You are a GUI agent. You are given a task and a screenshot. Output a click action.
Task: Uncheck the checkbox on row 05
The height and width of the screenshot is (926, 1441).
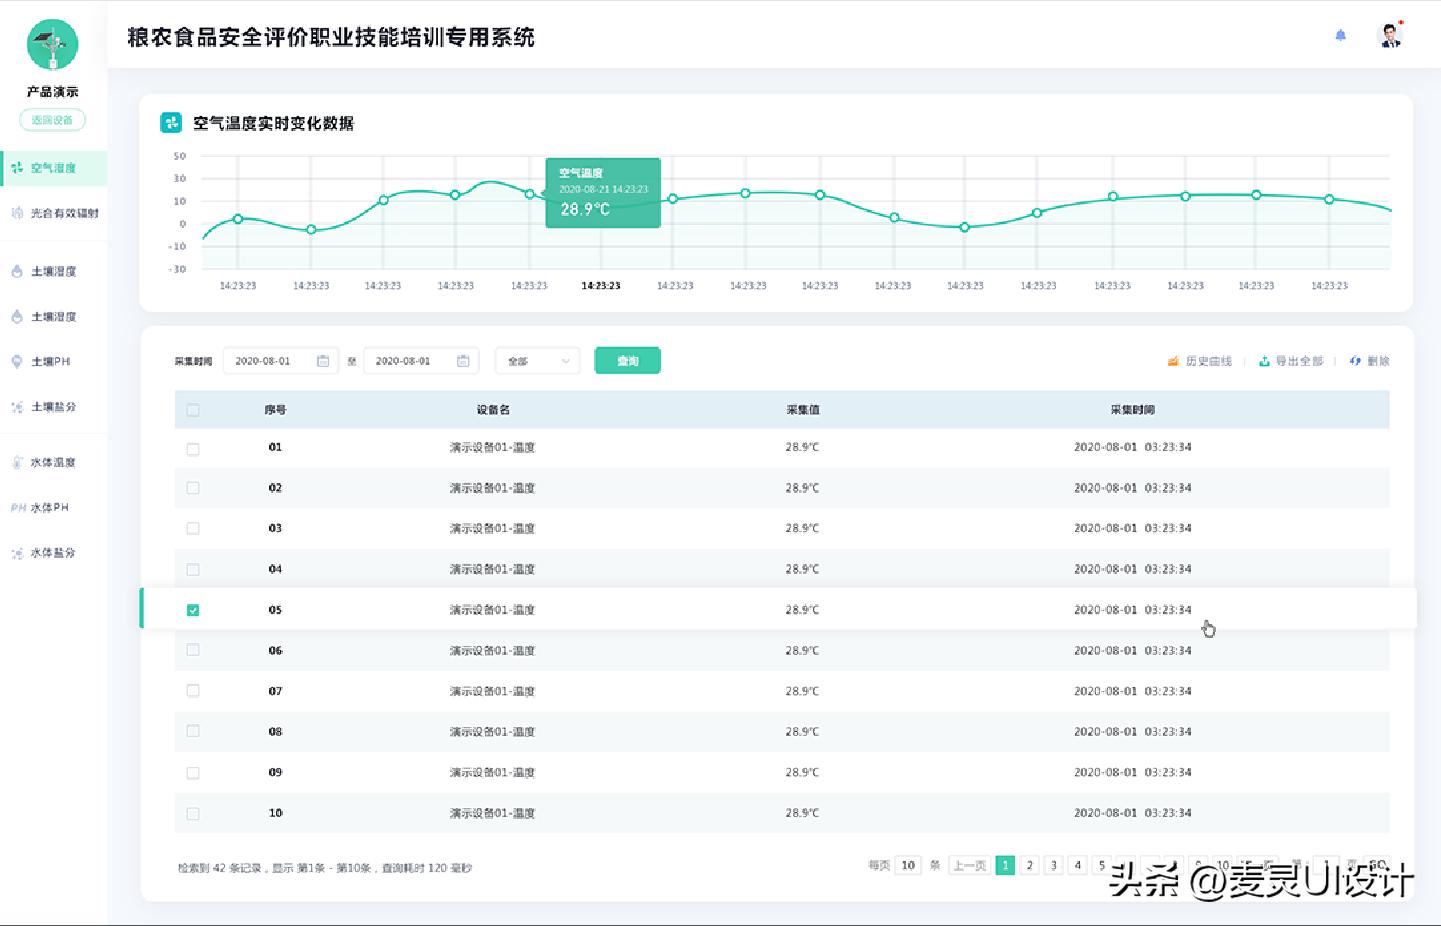point(193,608)
